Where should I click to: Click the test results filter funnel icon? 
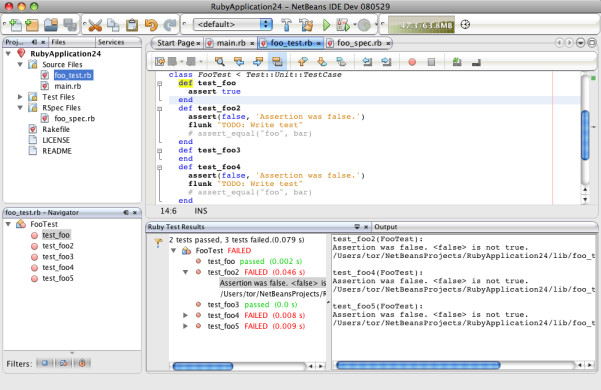click(x=158, y=243)
